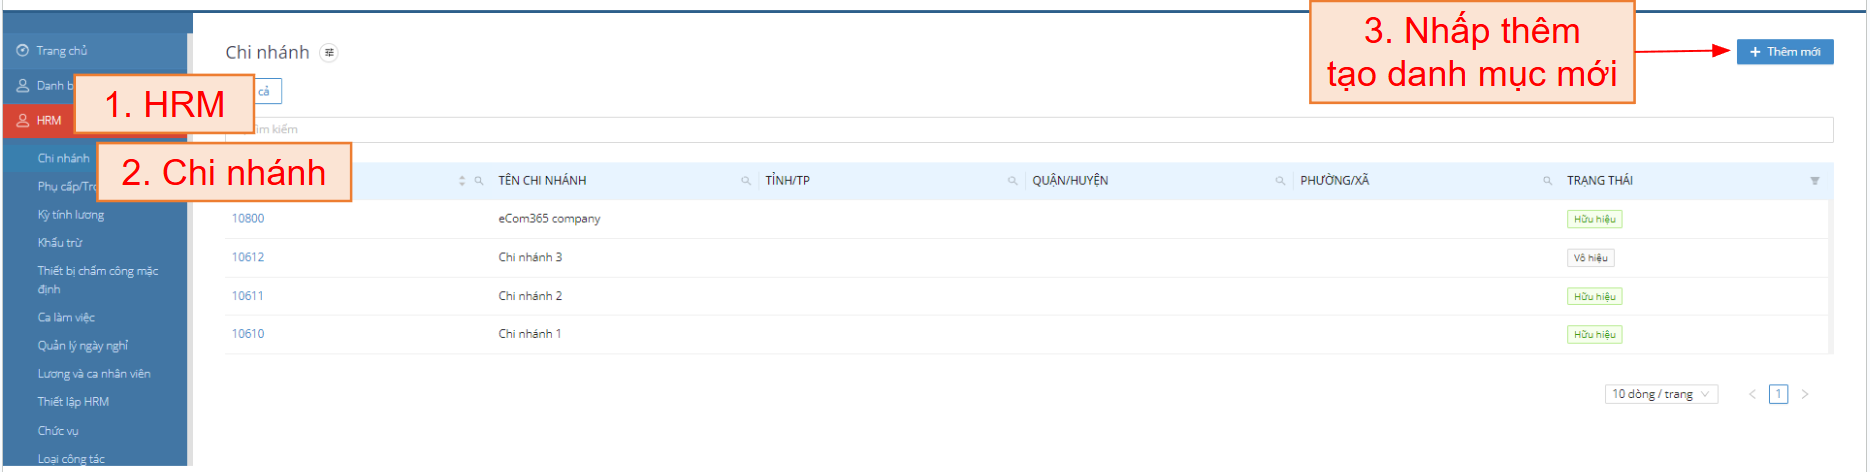Click the previous page arrow in pagination
Screen dimensions: 1870x472
point(1752,394)
